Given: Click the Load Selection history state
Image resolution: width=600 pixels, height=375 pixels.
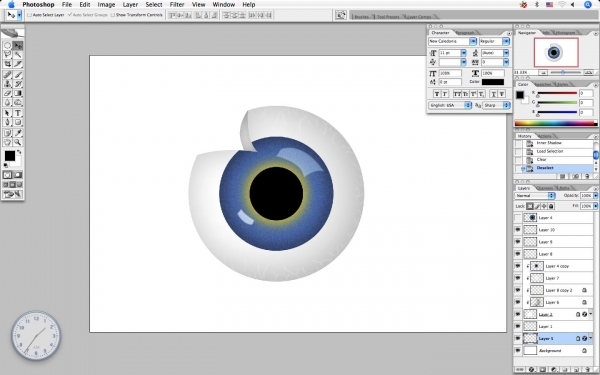Looking at the screenshot, I should click(x=557, y=151).
